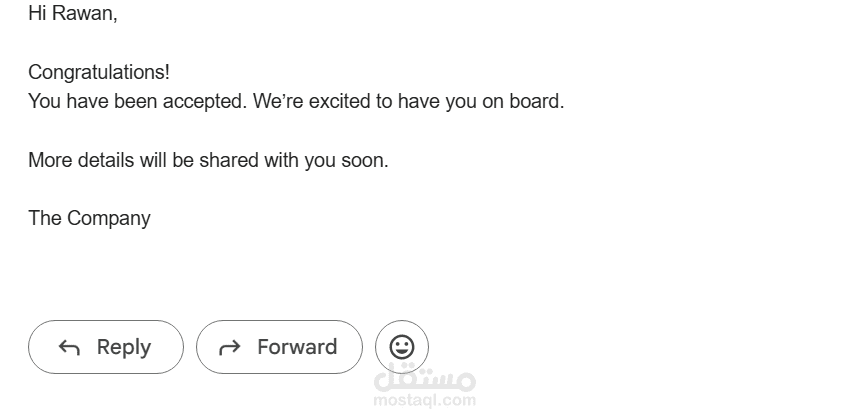The height and width of the screenshot is (417, 850).
Task: Click the word "accepted" in the email
Action: click(203, 102)
